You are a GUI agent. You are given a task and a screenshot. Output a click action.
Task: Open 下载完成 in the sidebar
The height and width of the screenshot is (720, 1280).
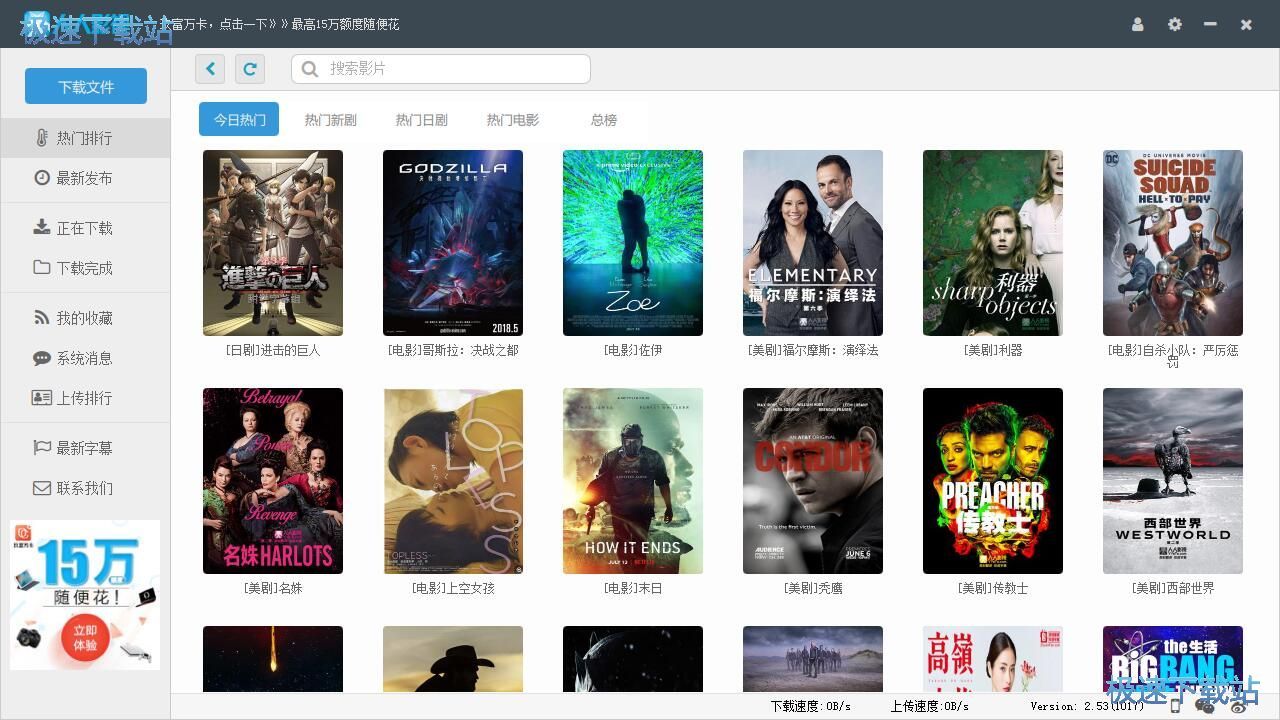(85, 268)
